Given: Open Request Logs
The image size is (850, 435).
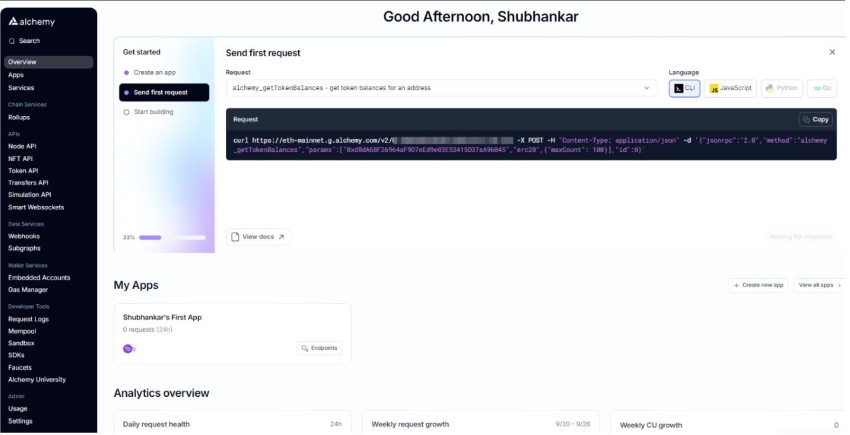Looking at the screenshot, I should click(x=28, y=319).
